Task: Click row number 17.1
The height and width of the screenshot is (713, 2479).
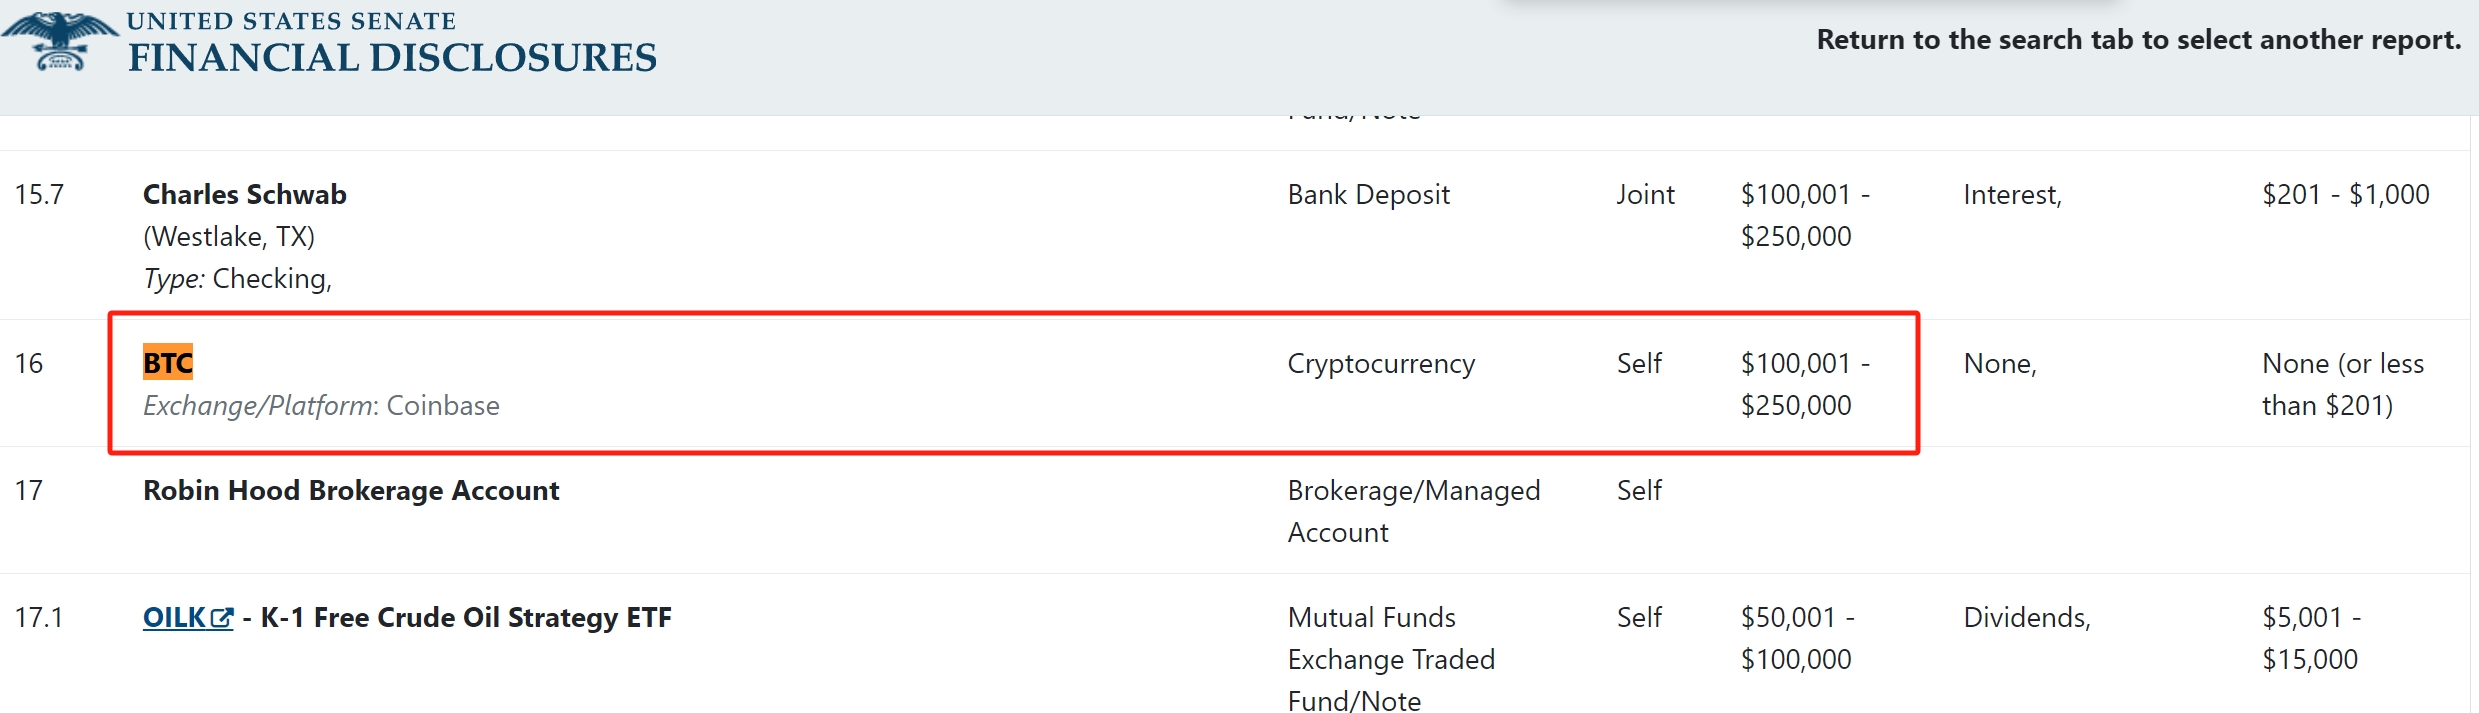Action: tap(39, 617)
